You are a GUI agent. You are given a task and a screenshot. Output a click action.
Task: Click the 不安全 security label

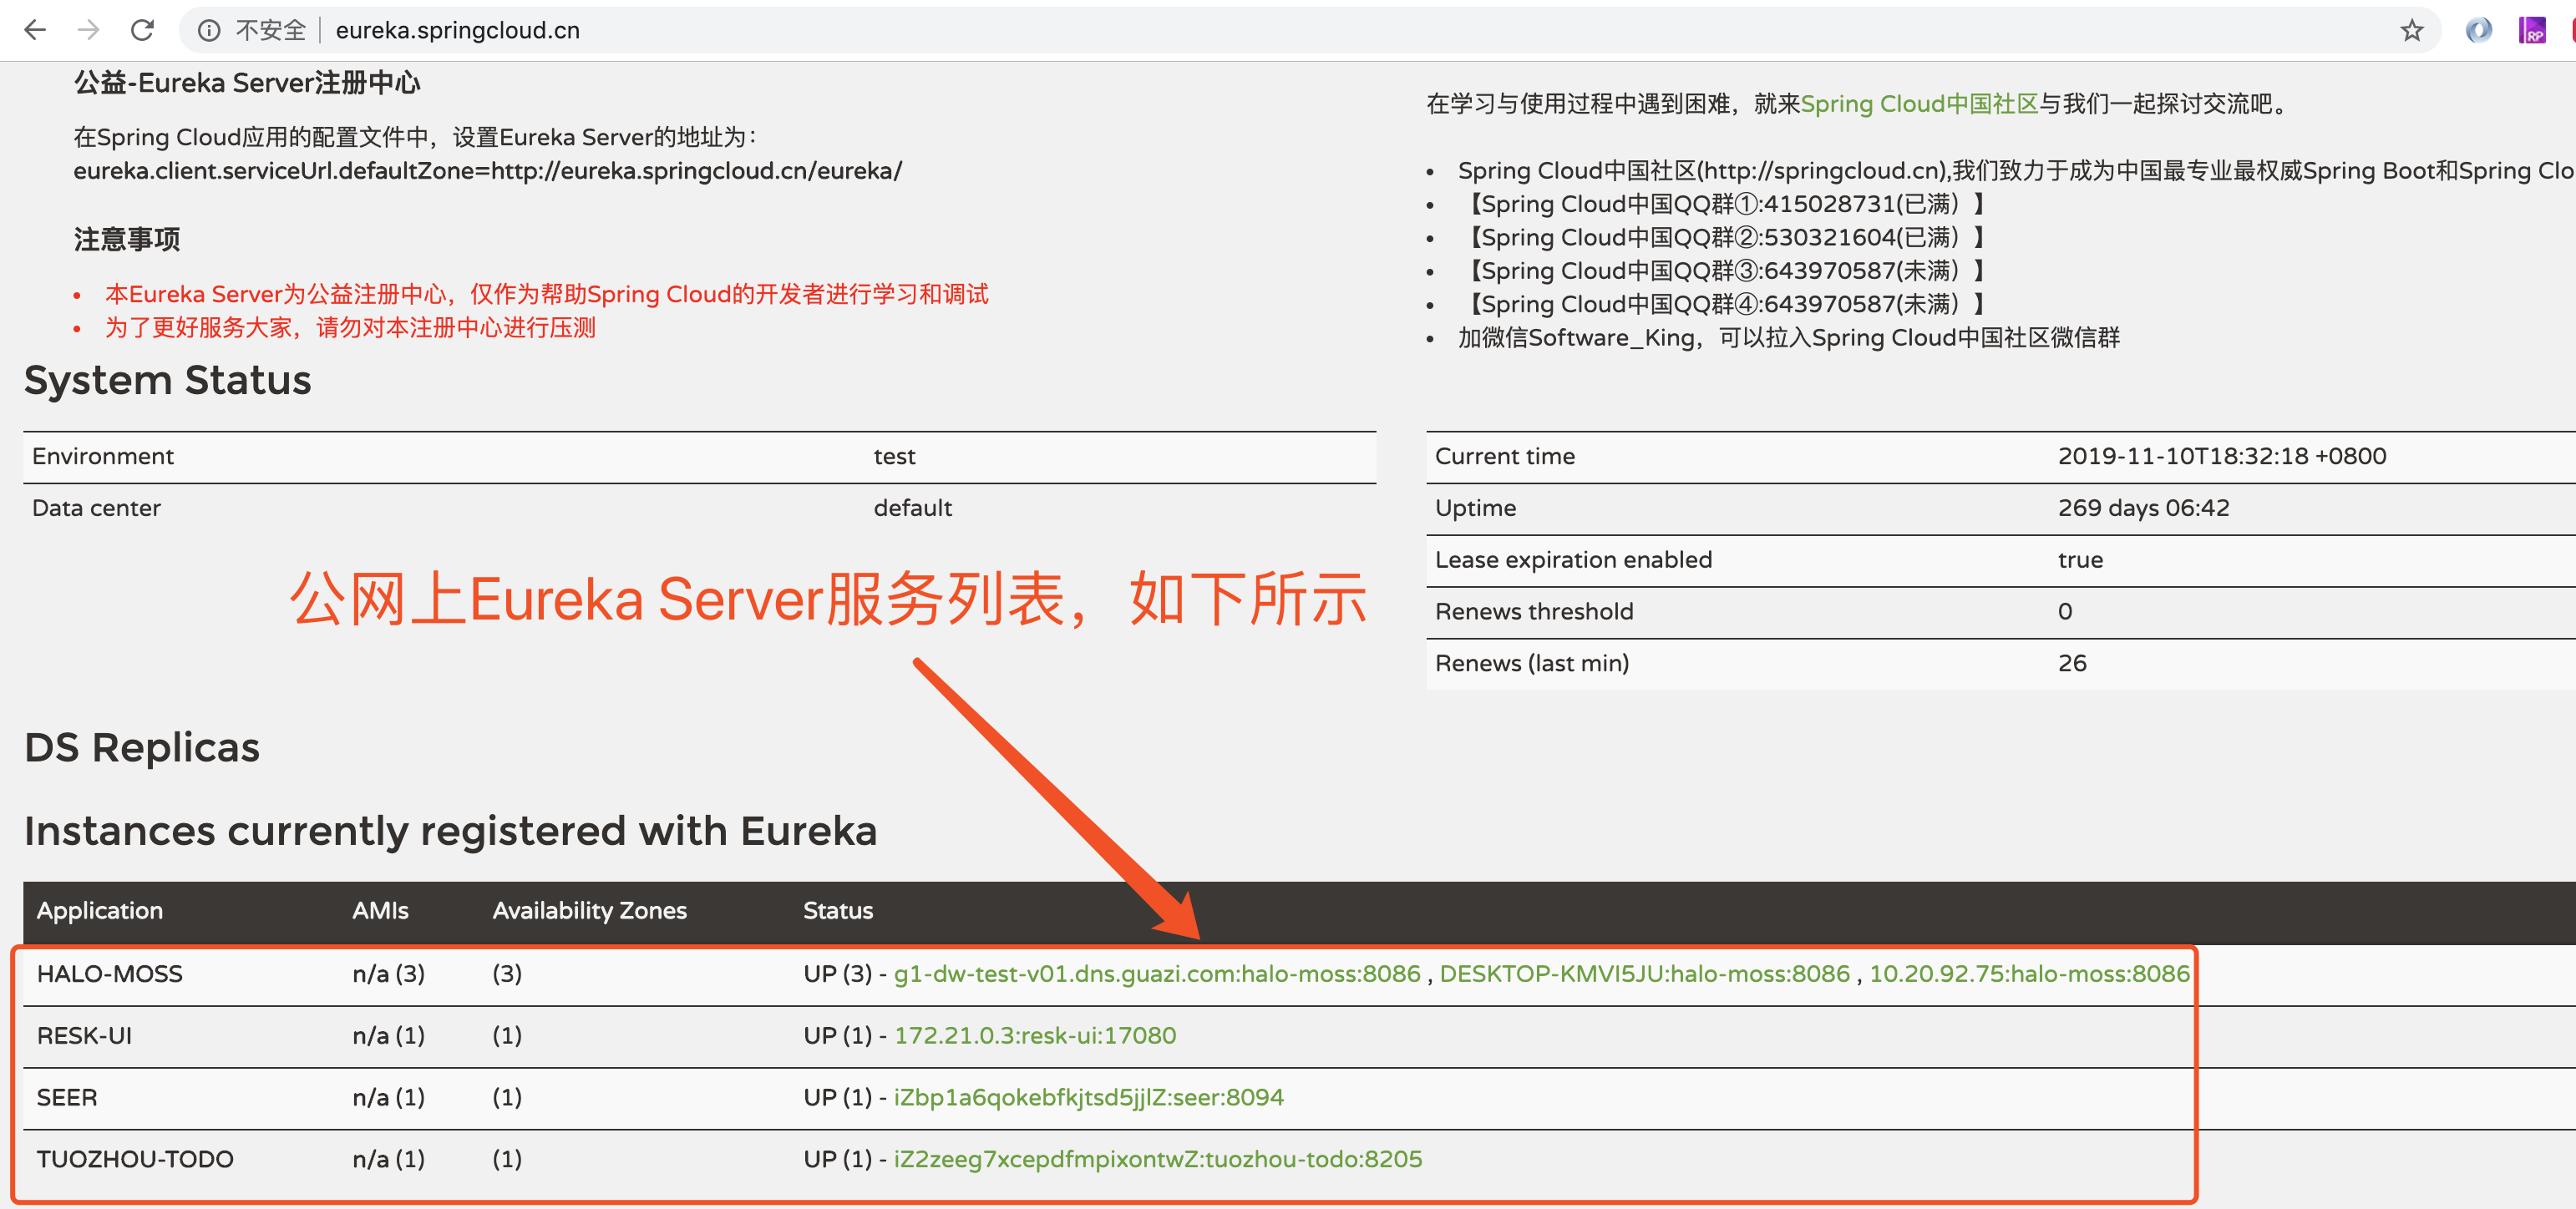(x=270, y=31)
